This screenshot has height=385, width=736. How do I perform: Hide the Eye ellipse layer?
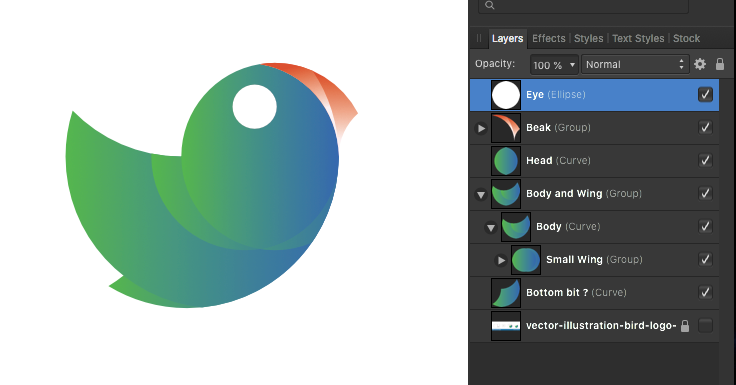coord(705,94)
